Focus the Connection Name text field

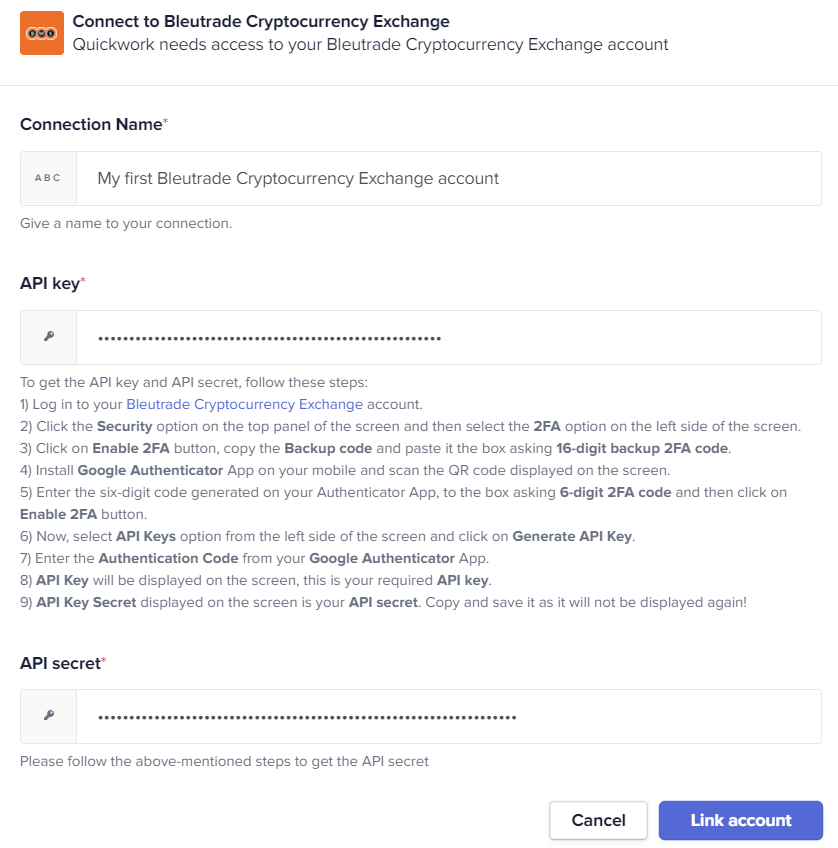(449, 178)
